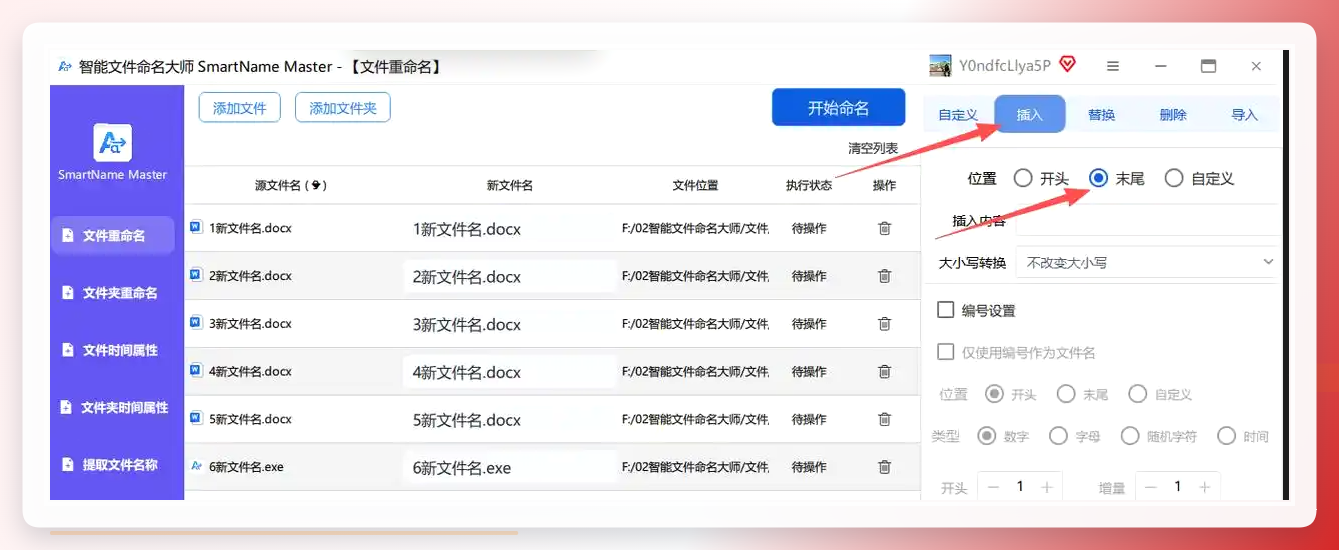Switch to the 删除 tab
The image size is (1339, 550).
(1173, 115)
